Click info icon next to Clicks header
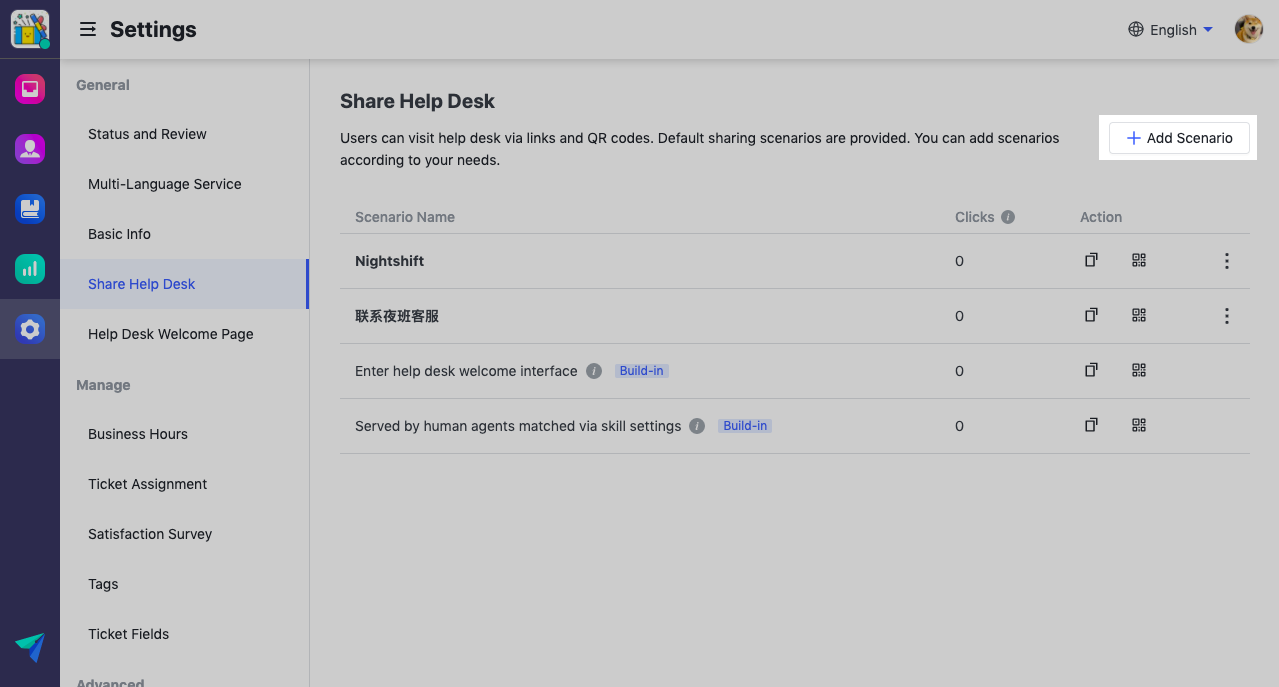1279x687 pixels. pos(1008,217)
